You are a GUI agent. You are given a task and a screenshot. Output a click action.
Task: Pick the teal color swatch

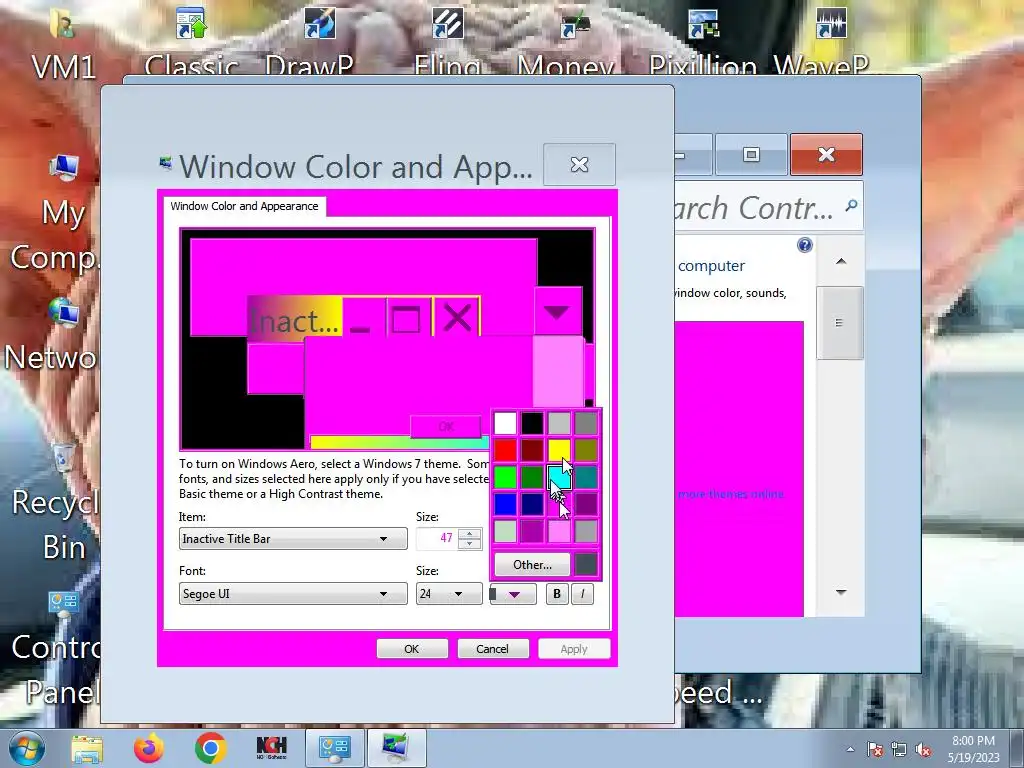point(586,477)
